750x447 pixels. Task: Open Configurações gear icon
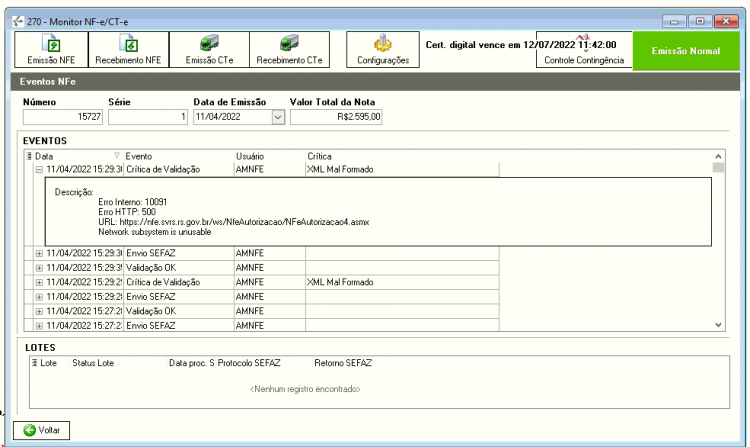point(383,43)
